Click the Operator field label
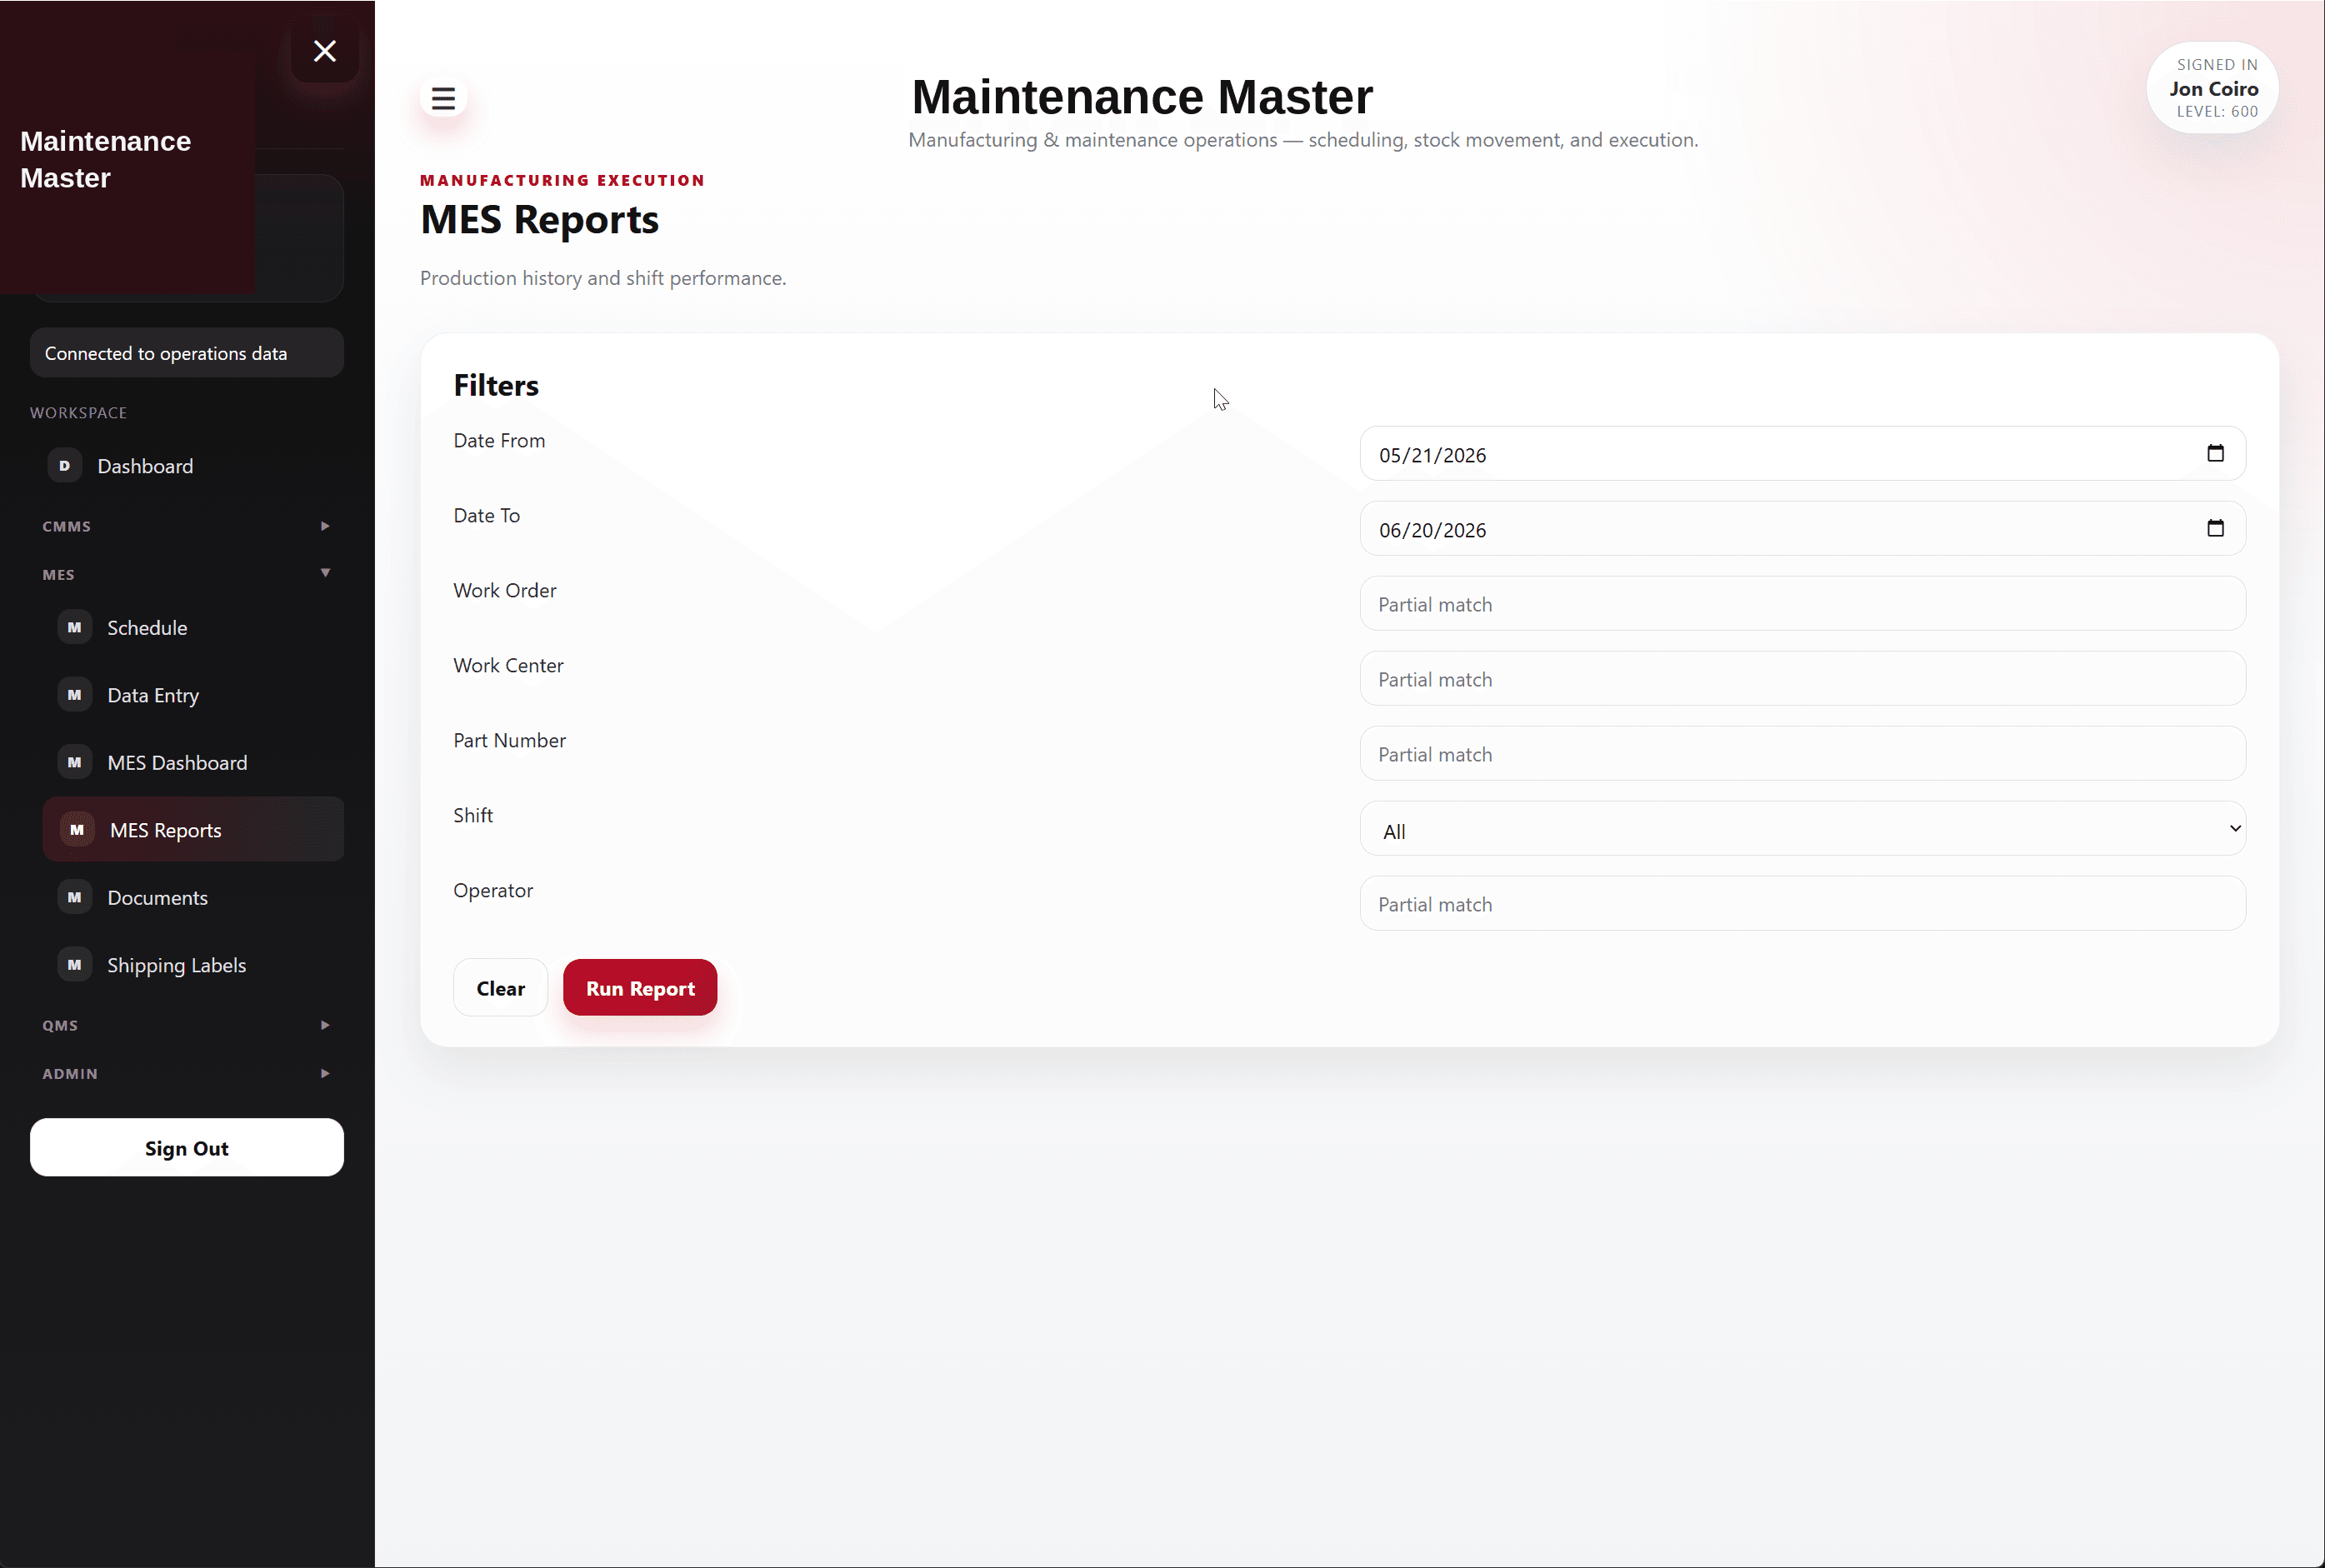This screenshot has width=2325, height=1568. click(x=493, y=891)
